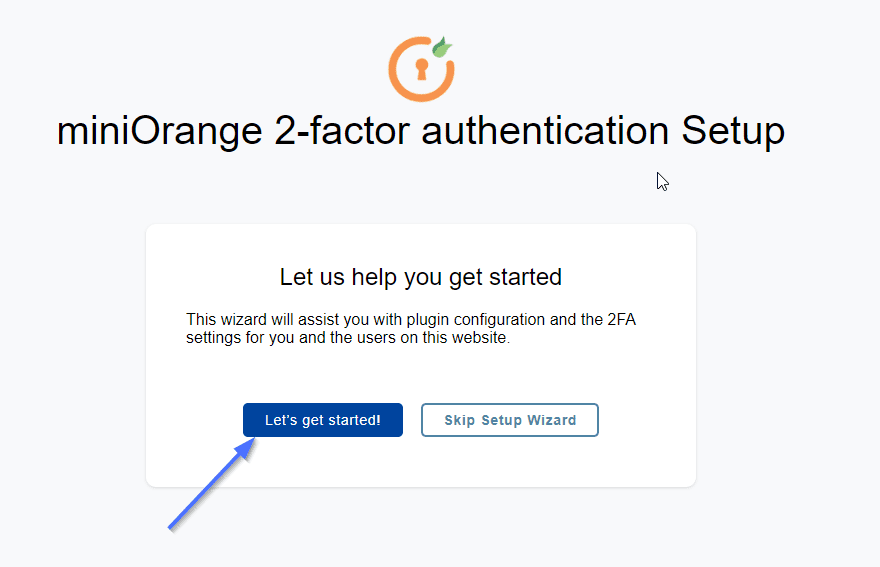This screenshot has height=567, width=880.
Task: Click the miniOrange orange logo icon
Action: [x=421, y=69]
